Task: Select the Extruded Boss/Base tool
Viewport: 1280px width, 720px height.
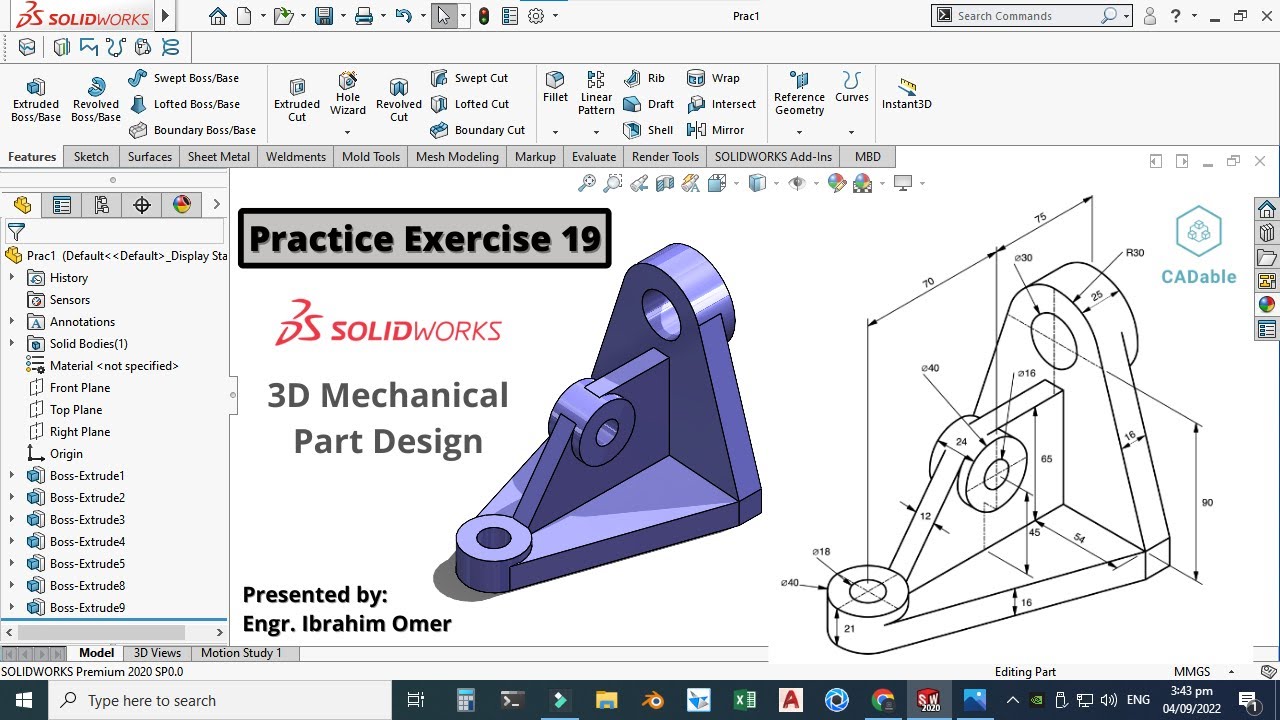Action: tap(36, 100)
